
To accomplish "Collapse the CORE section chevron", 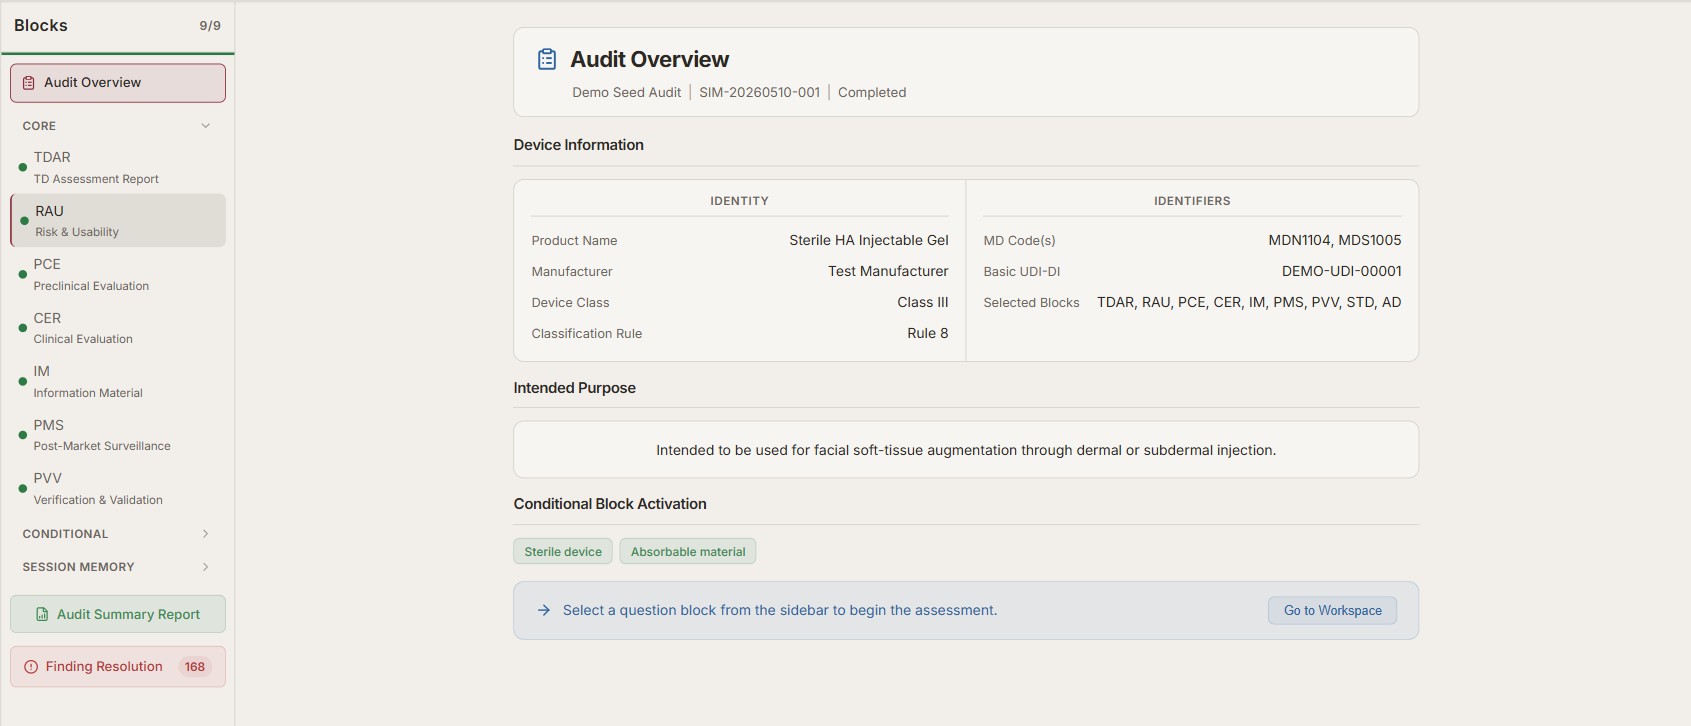I will click(x=206, y=126).
